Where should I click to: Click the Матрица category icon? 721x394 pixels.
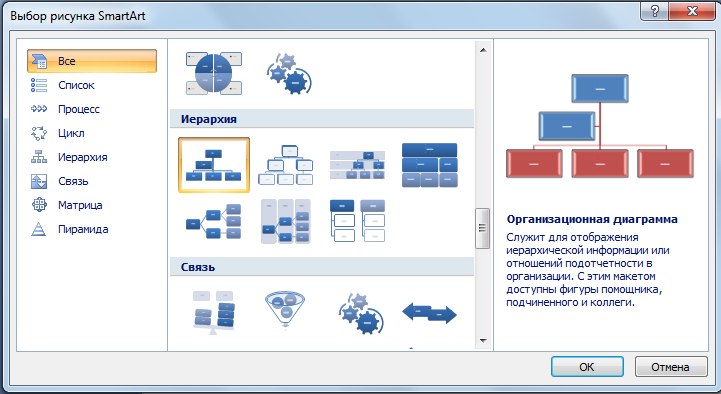(x=39, y=205)
